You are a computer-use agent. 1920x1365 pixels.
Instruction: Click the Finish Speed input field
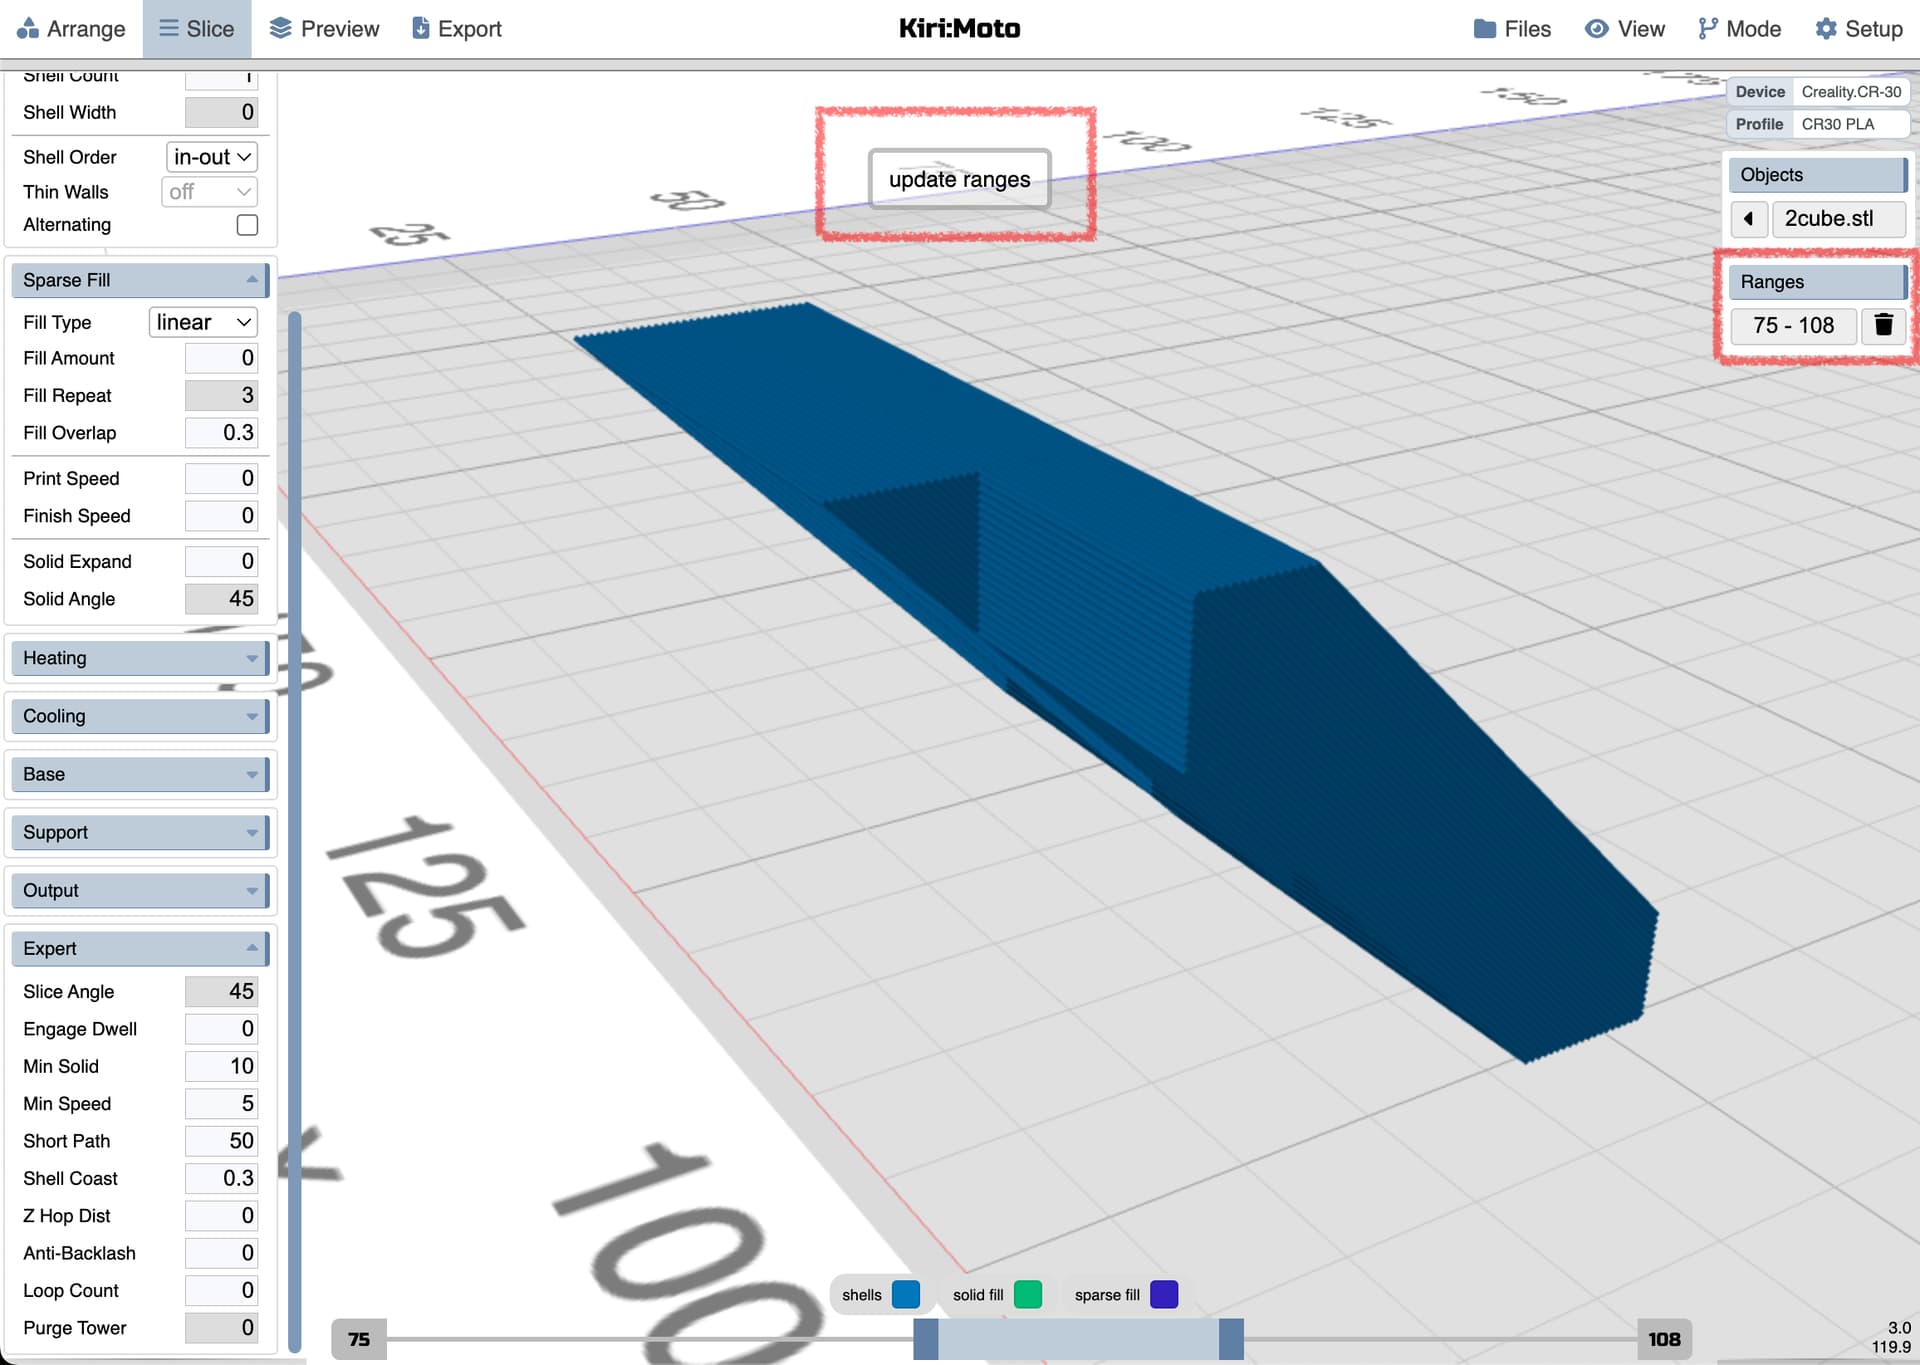click(x=221, y=516)
